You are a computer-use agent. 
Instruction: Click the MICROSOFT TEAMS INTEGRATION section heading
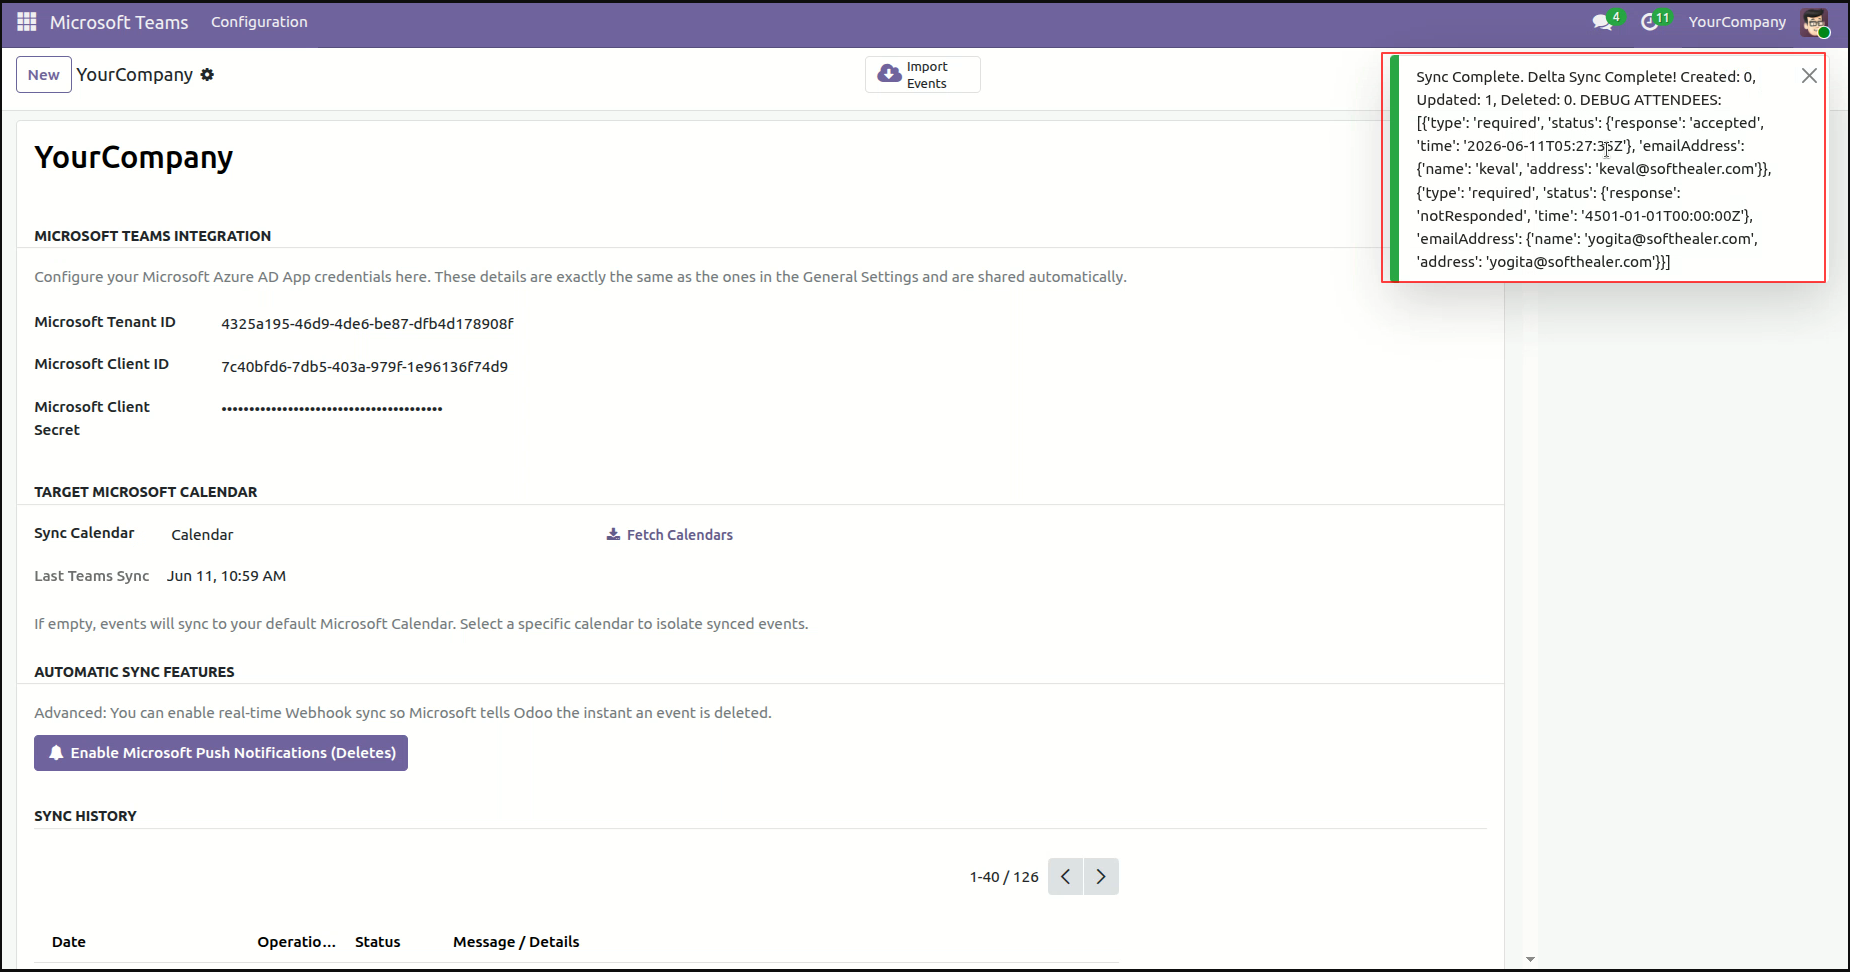(153, 236)
